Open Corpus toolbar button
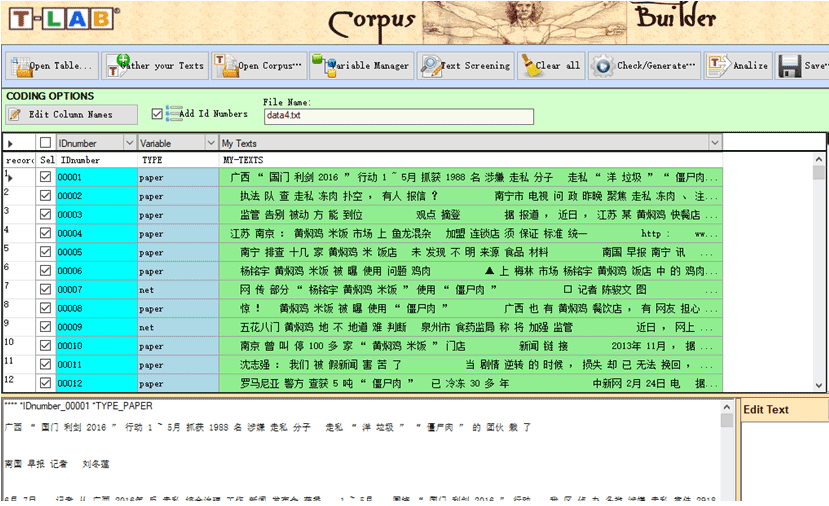The height and width of the screenshot is (506, 829). tap(259, 66)
